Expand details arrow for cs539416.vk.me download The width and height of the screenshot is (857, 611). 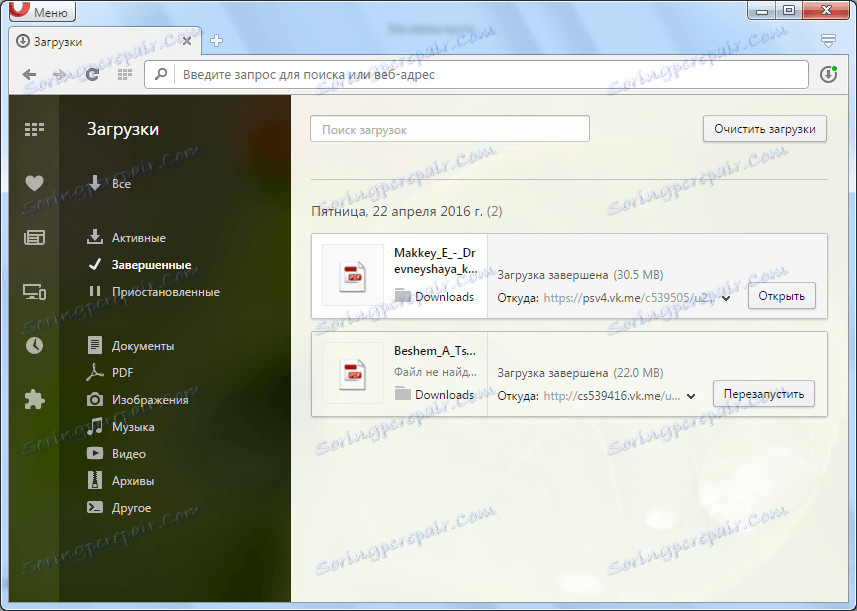pos(691,396)
